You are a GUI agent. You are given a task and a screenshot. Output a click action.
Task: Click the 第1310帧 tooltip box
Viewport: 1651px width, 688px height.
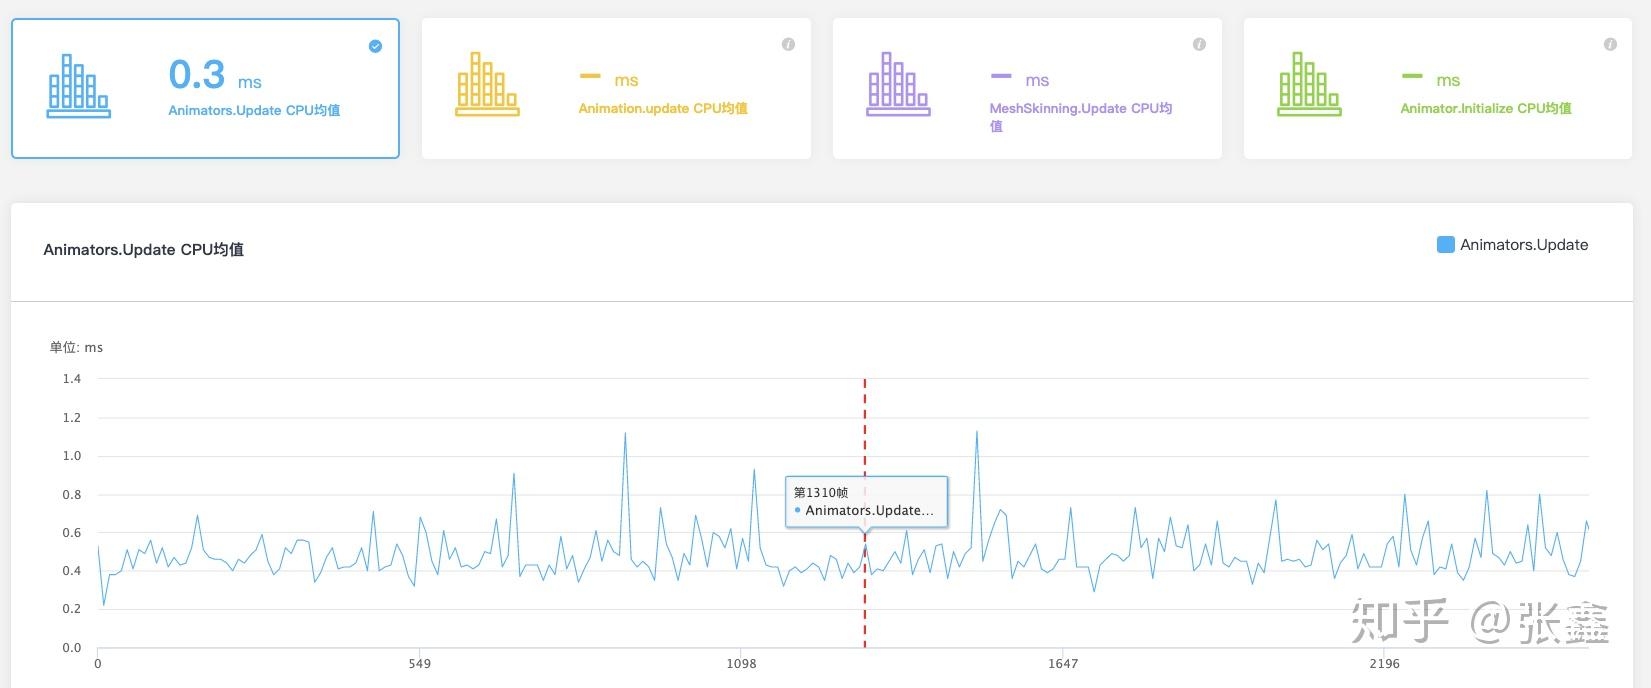point(866,502)
